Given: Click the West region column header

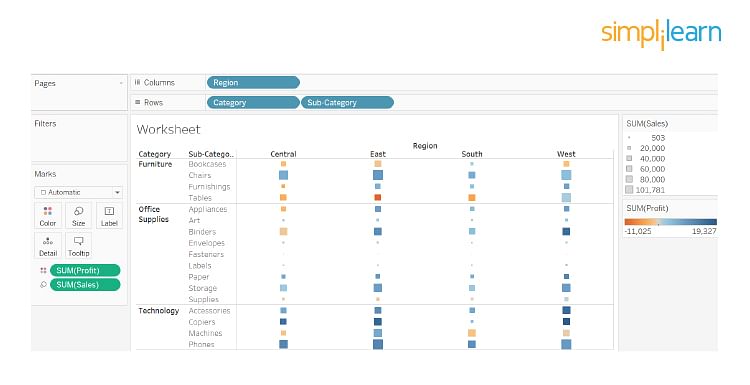Looking at the screenshot, I should tap(566, 154).
